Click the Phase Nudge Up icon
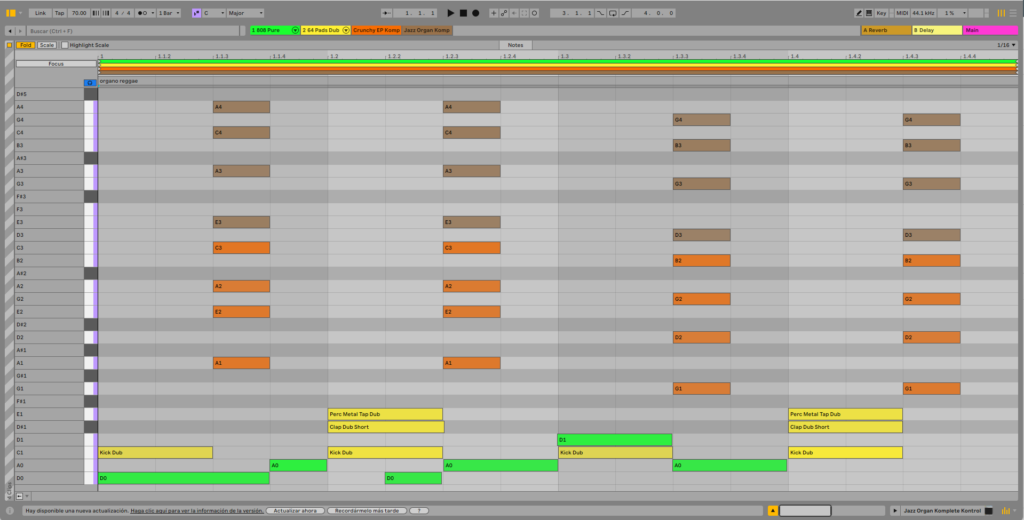The image size is (1024, 520). [x=106, y=13]
